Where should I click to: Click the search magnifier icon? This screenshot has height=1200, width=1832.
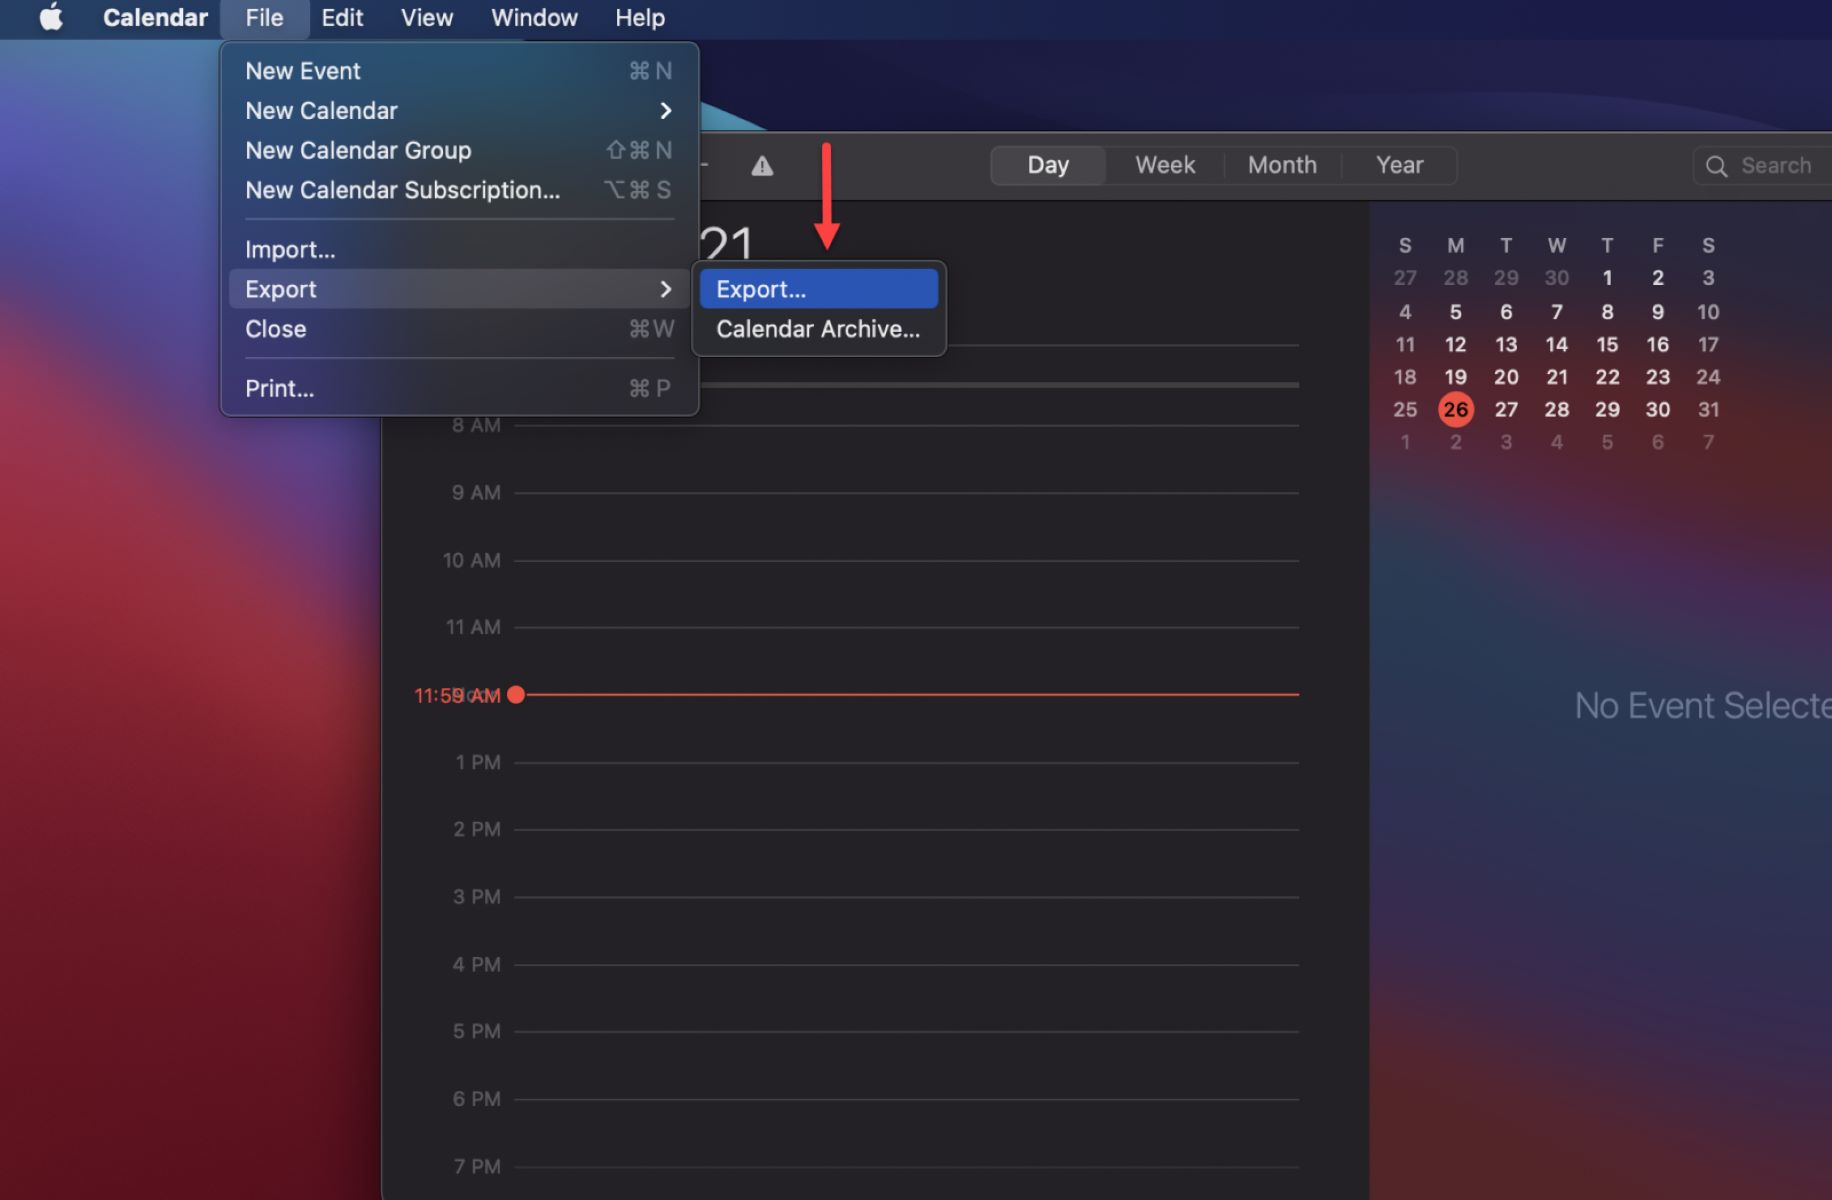tap(1716, 166)
